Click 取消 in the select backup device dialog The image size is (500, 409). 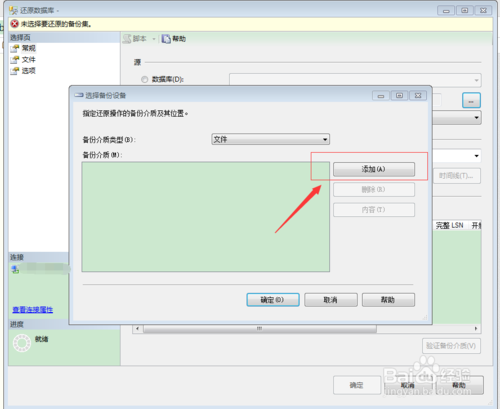click(331, 300)
